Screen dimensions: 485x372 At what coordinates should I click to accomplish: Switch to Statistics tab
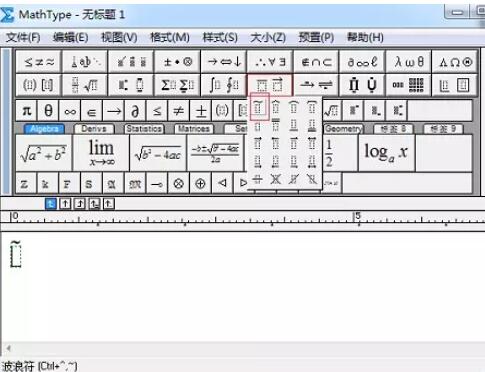144,129
